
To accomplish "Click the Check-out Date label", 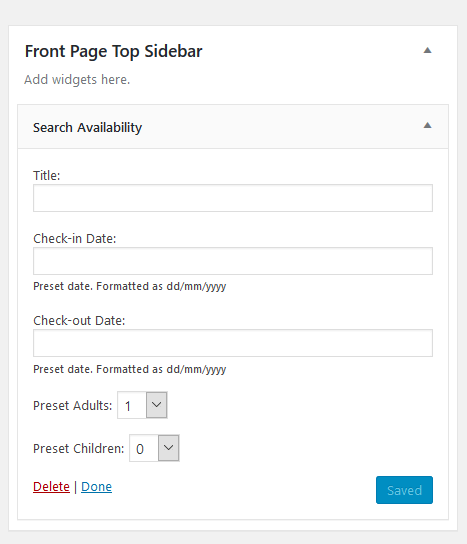I will [79, 321].
